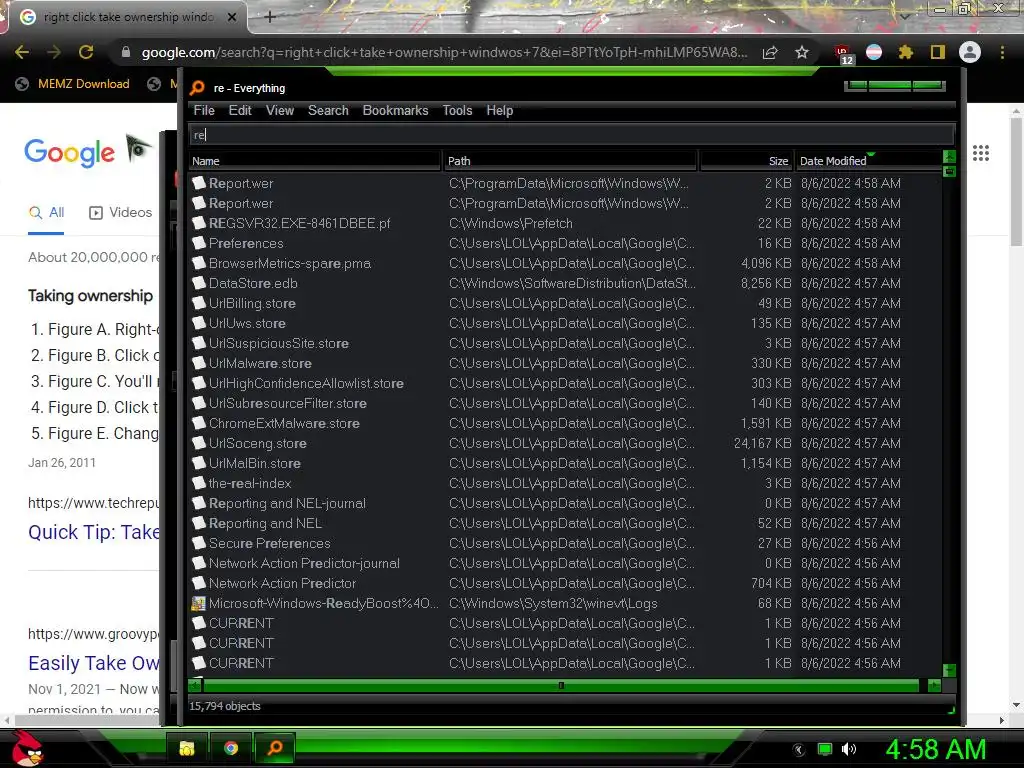Click UrlMalBin.store file name

[x=255, y=463]
